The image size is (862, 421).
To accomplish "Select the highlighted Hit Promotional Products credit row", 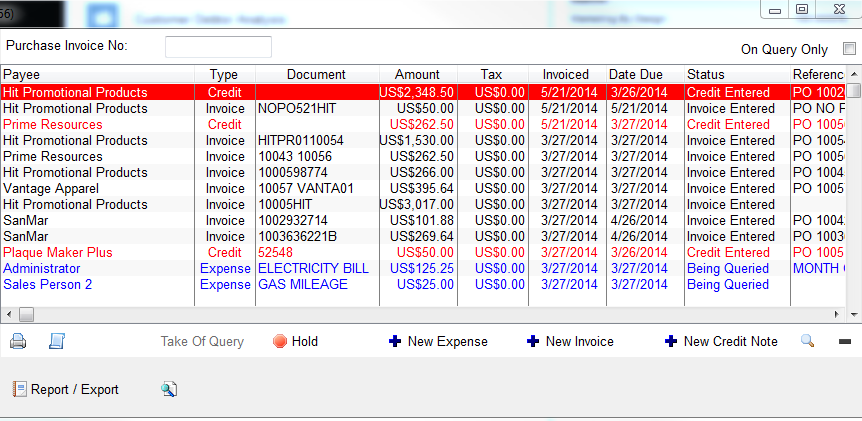I will point(423,92).
